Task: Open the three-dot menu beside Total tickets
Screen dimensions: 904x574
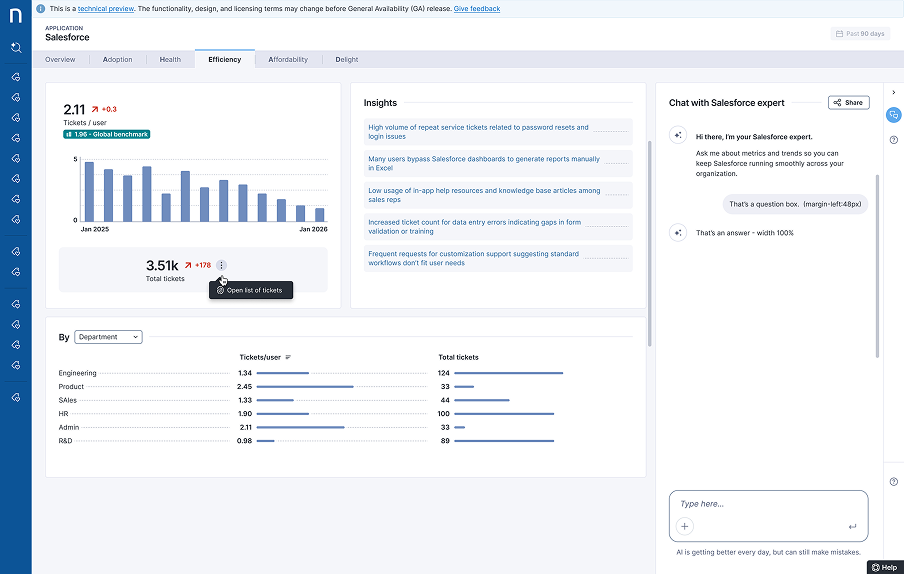Action: tap(221, 265)
